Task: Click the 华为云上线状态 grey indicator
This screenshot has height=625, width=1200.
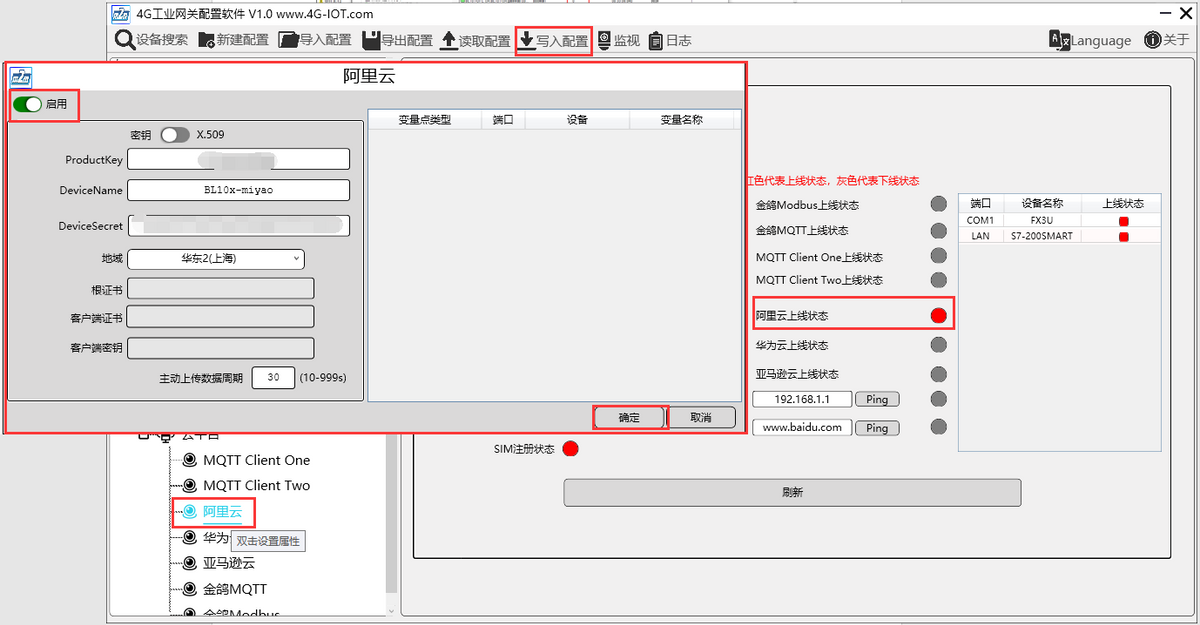Action: click(x=938, y=345)
